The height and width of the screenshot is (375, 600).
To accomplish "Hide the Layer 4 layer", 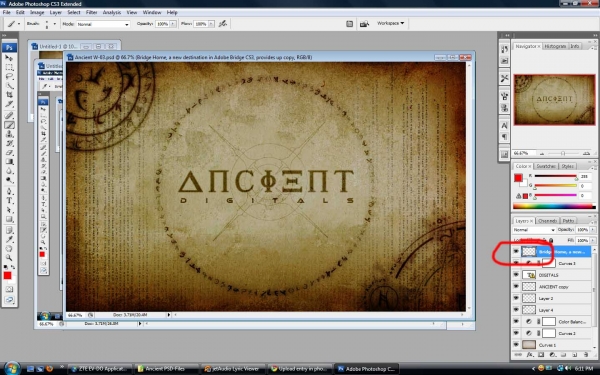I will pos(516,309).
